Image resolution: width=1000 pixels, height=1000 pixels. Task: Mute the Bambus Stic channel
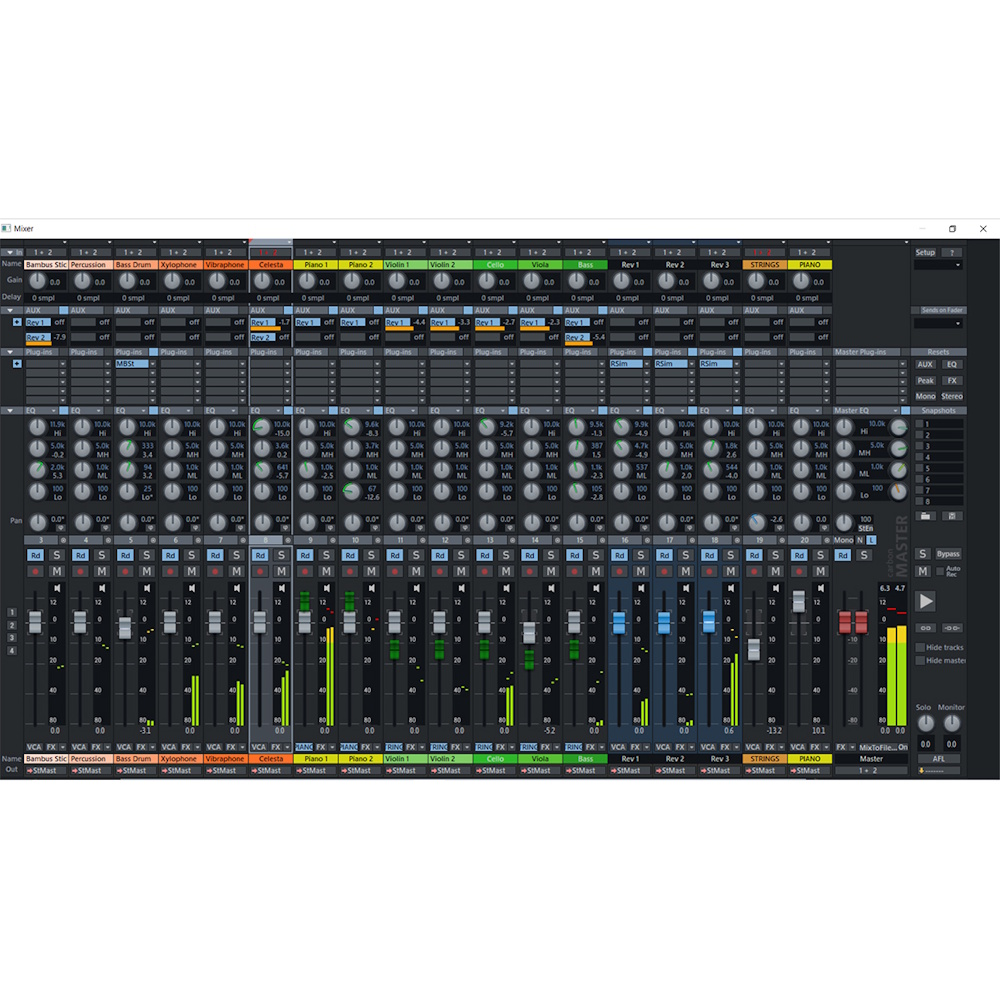point(57,572)
